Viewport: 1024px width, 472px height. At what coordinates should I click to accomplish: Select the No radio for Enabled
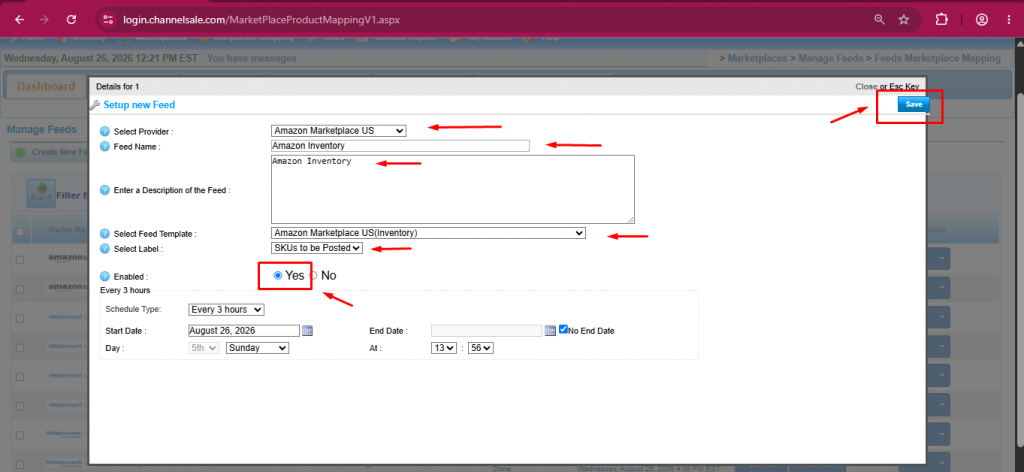[313, 275]
